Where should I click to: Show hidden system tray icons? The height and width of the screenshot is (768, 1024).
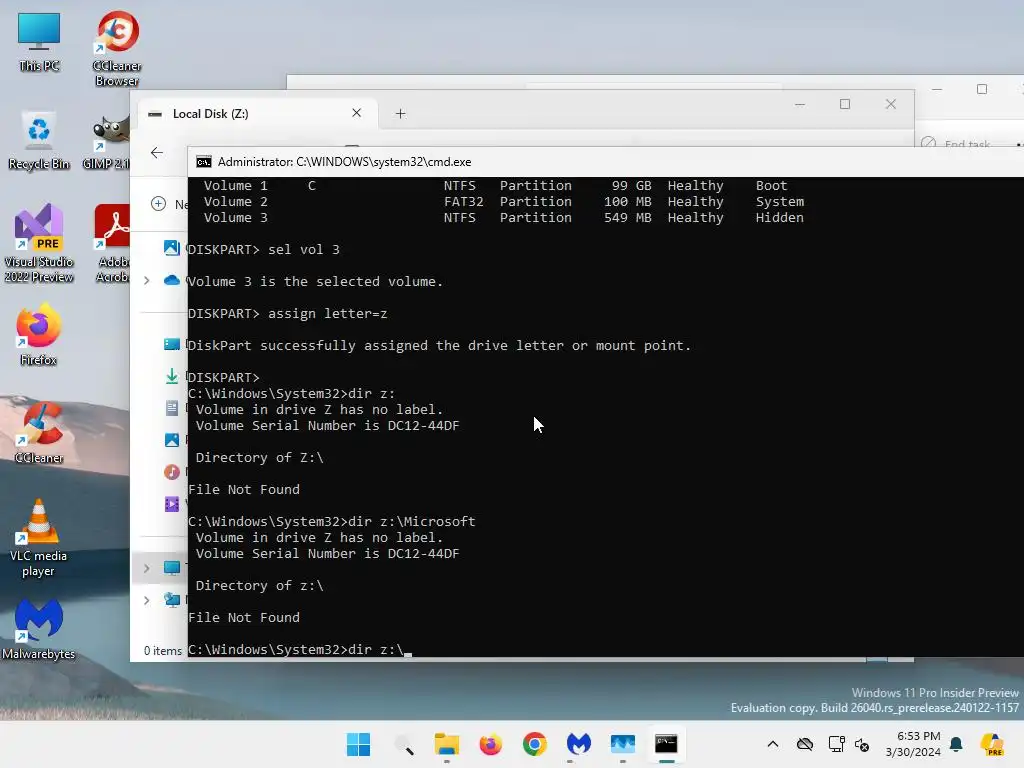[773, 744]
